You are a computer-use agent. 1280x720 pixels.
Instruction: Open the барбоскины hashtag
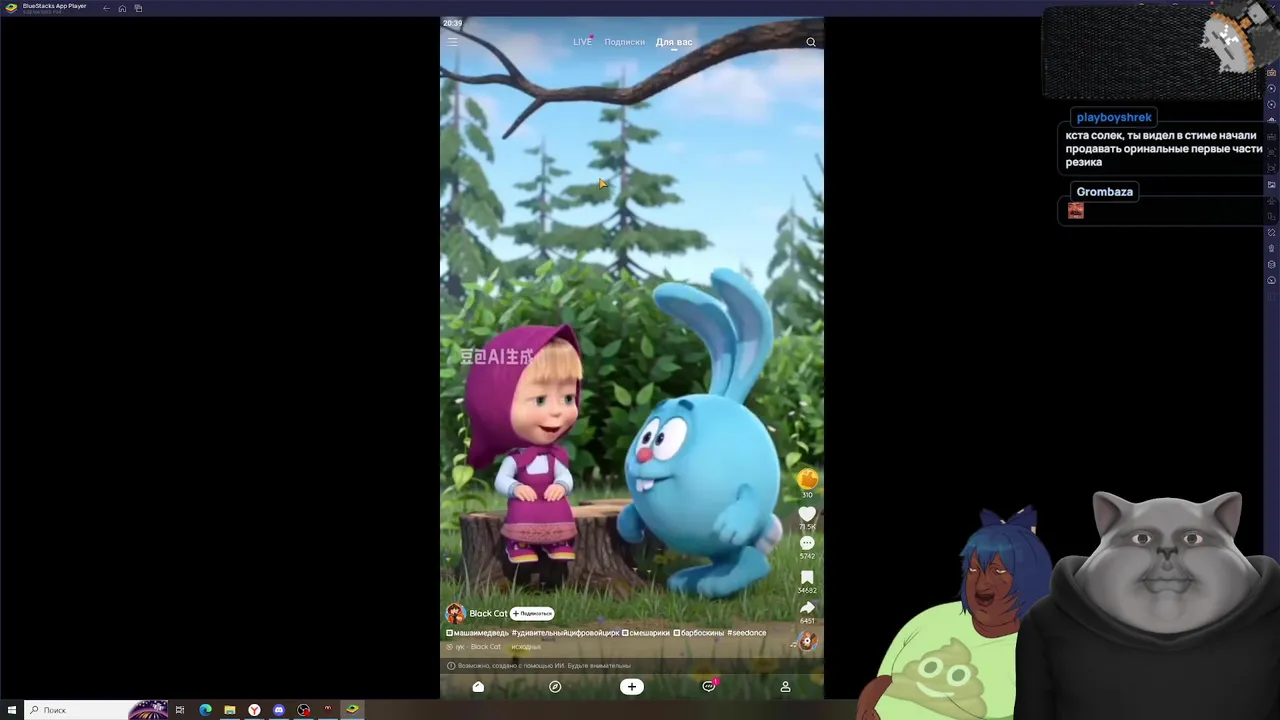[x=699, y=633]
